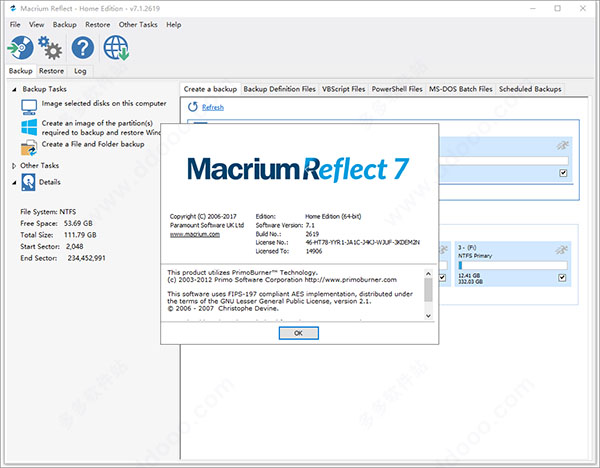This screenshot has height=468, width=600.
Task: Click the Paramount Software UK Ltd text
Action: pyautogui.click(x=207, y=225)
